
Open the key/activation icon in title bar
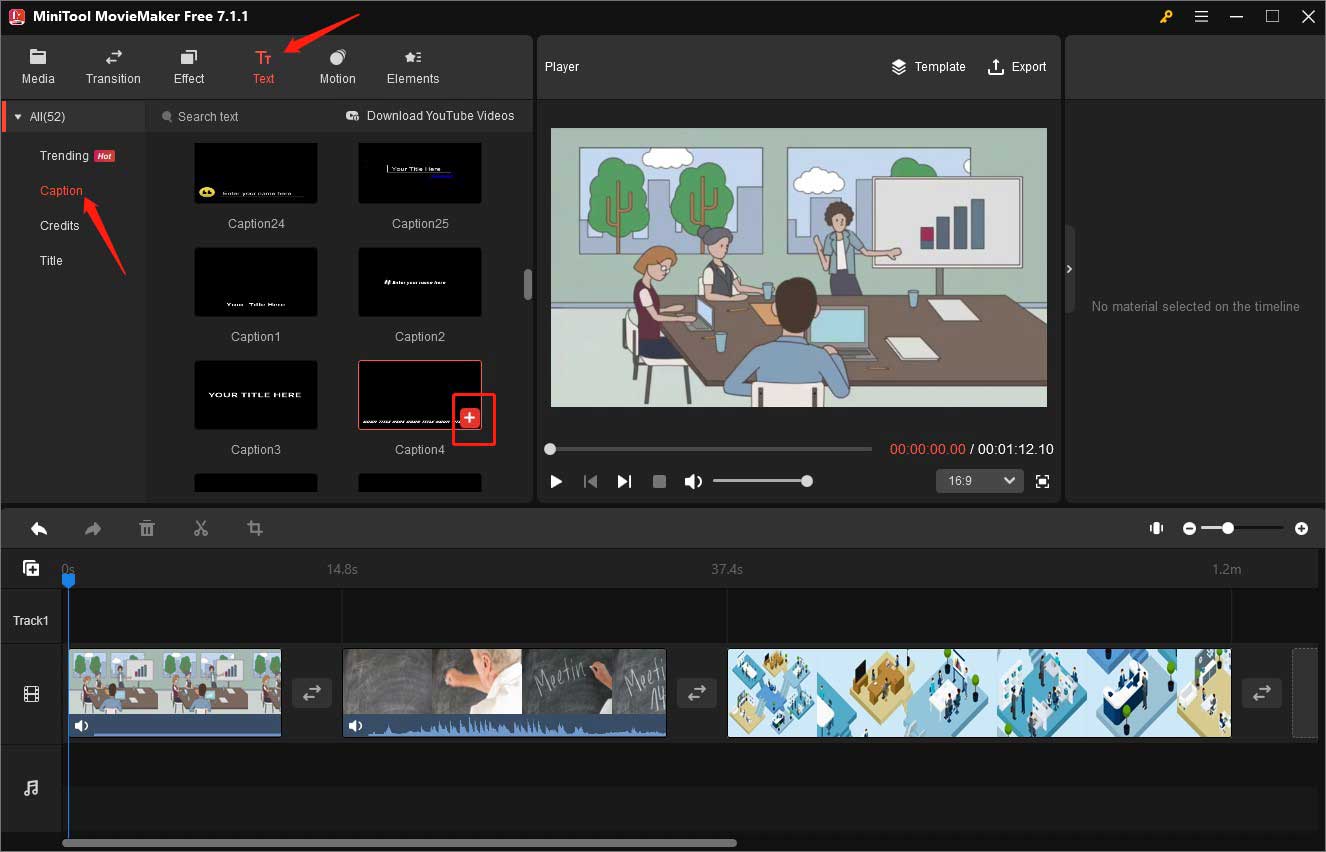pyautogui.click(x=1166, y=16)
